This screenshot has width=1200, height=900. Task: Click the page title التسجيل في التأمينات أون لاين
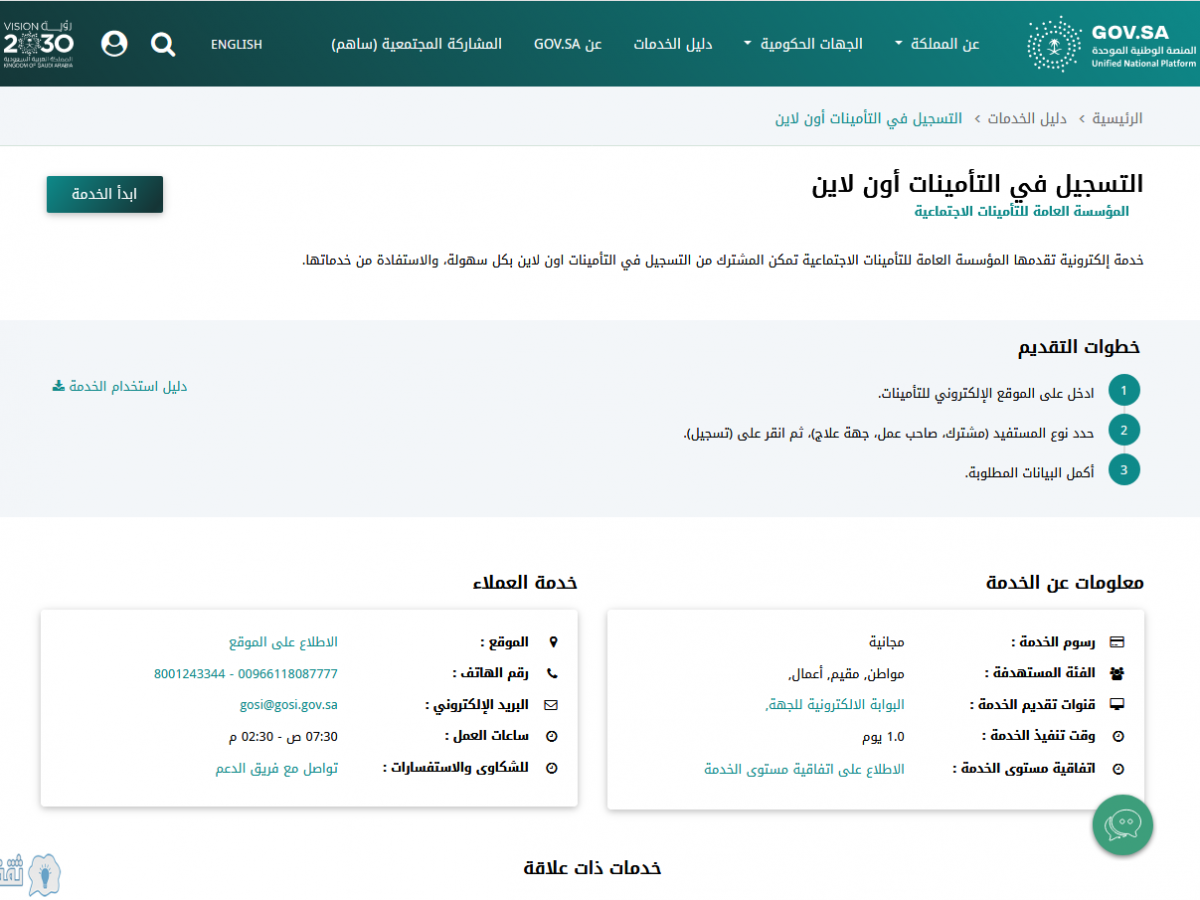pos(977,184)
